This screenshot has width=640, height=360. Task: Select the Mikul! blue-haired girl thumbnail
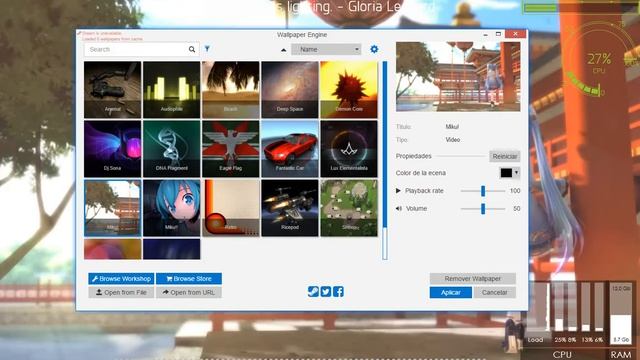171,208
